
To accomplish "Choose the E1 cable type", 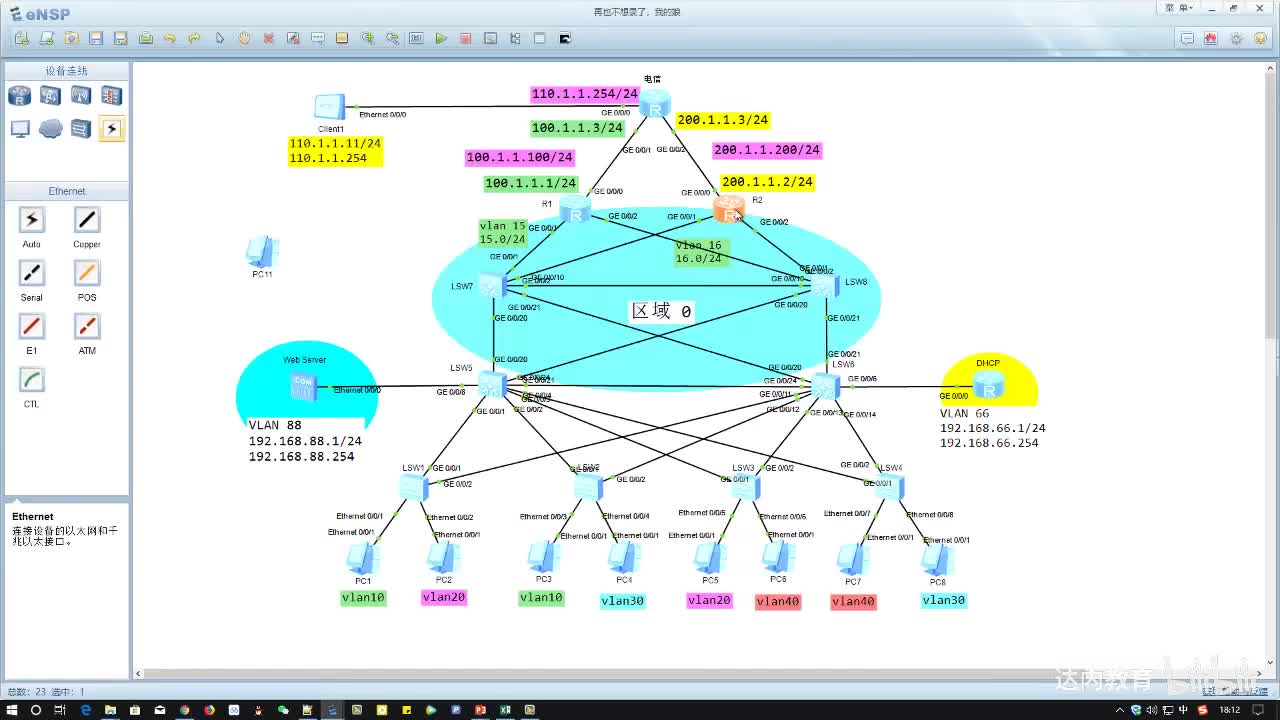I will coord(32,326).
